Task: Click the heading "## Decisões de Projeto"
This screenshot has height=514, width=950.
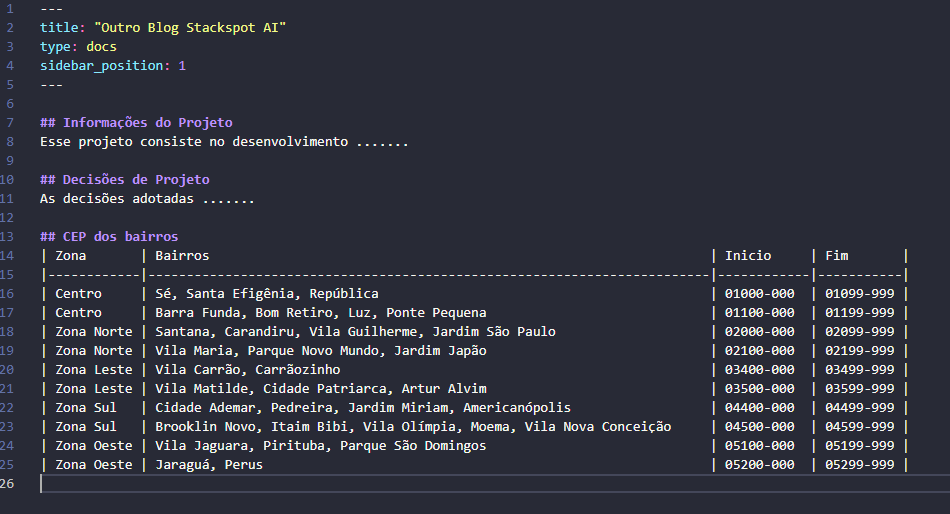Action: (125, 179)
